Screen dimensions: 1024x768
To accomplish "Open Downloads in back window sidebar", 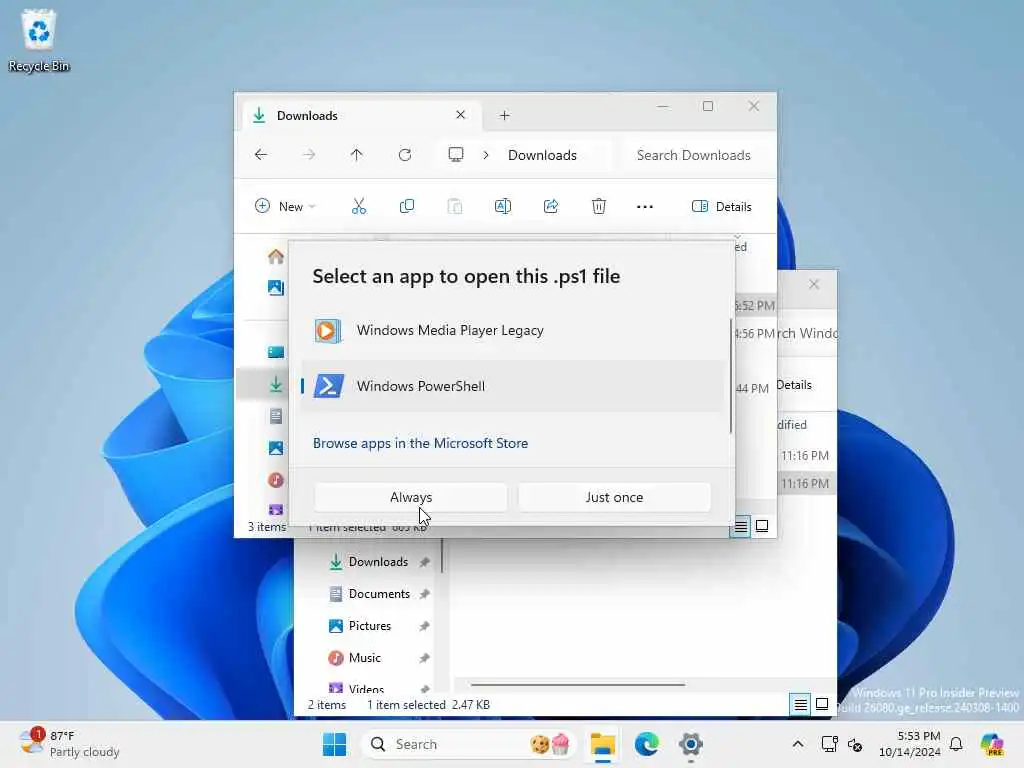I will 378,562.
